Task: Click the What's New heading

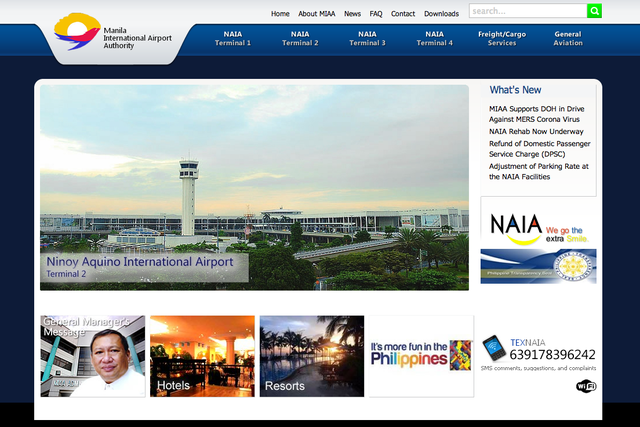Action: (515, 90)
